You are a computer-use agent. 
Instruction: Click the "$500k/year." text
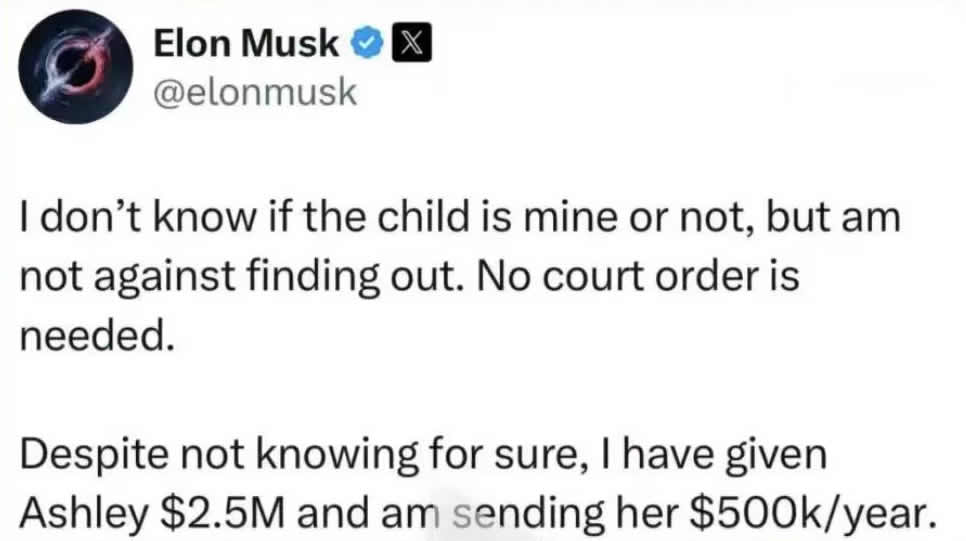pyautogui.click(x=814, y=513)
